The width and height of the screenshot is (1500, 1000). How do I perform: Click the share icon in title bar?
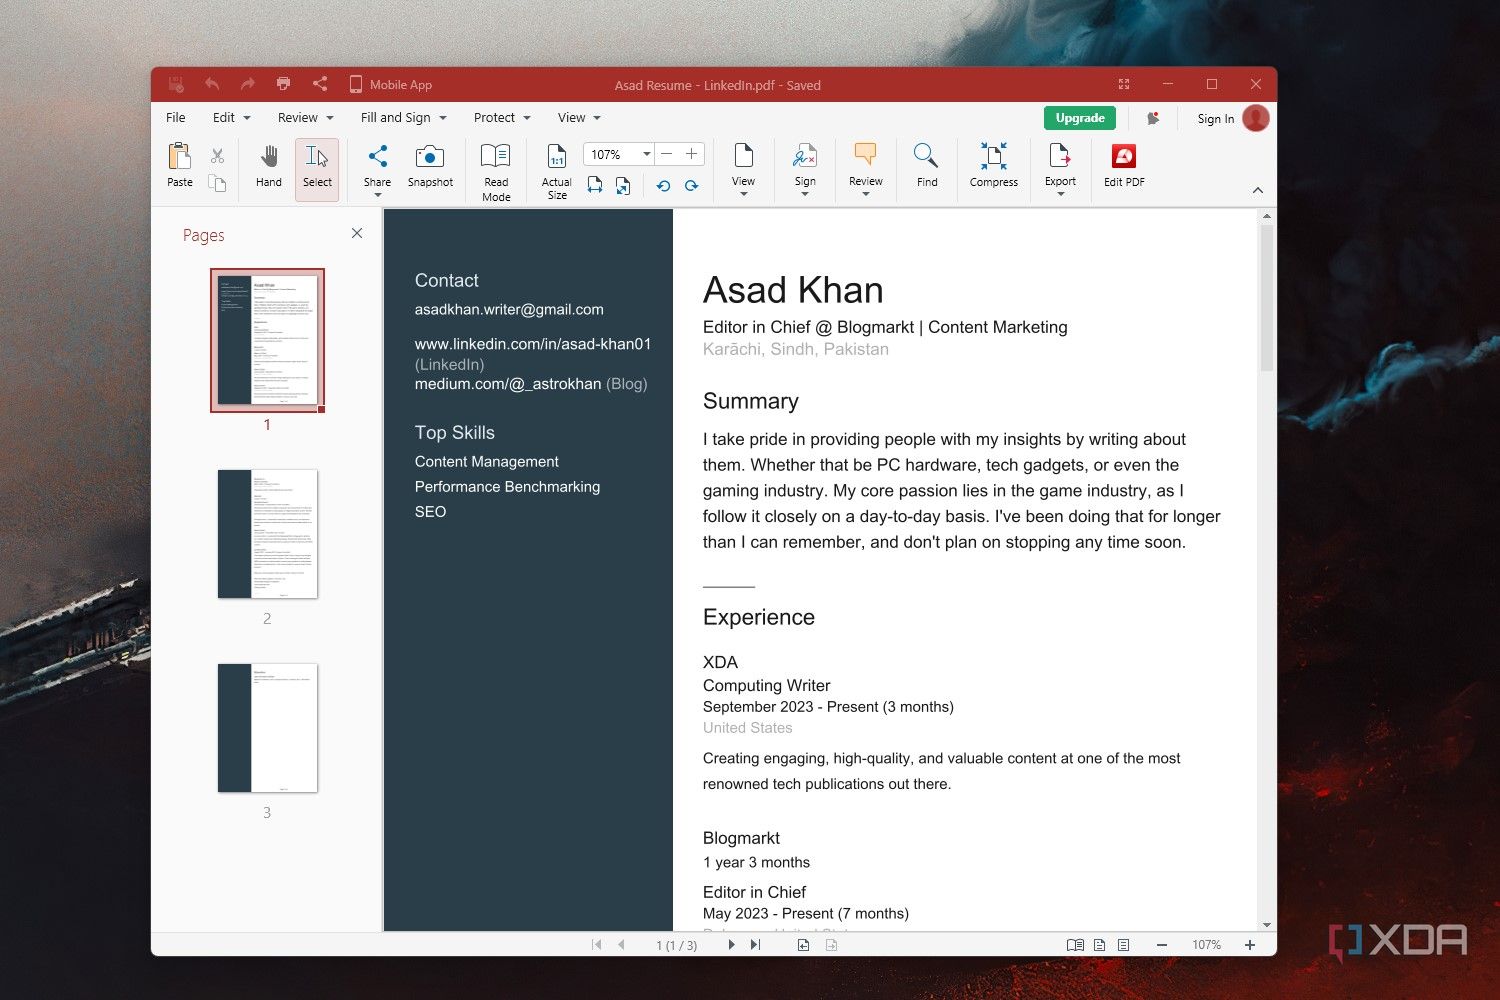pos(320,85)
